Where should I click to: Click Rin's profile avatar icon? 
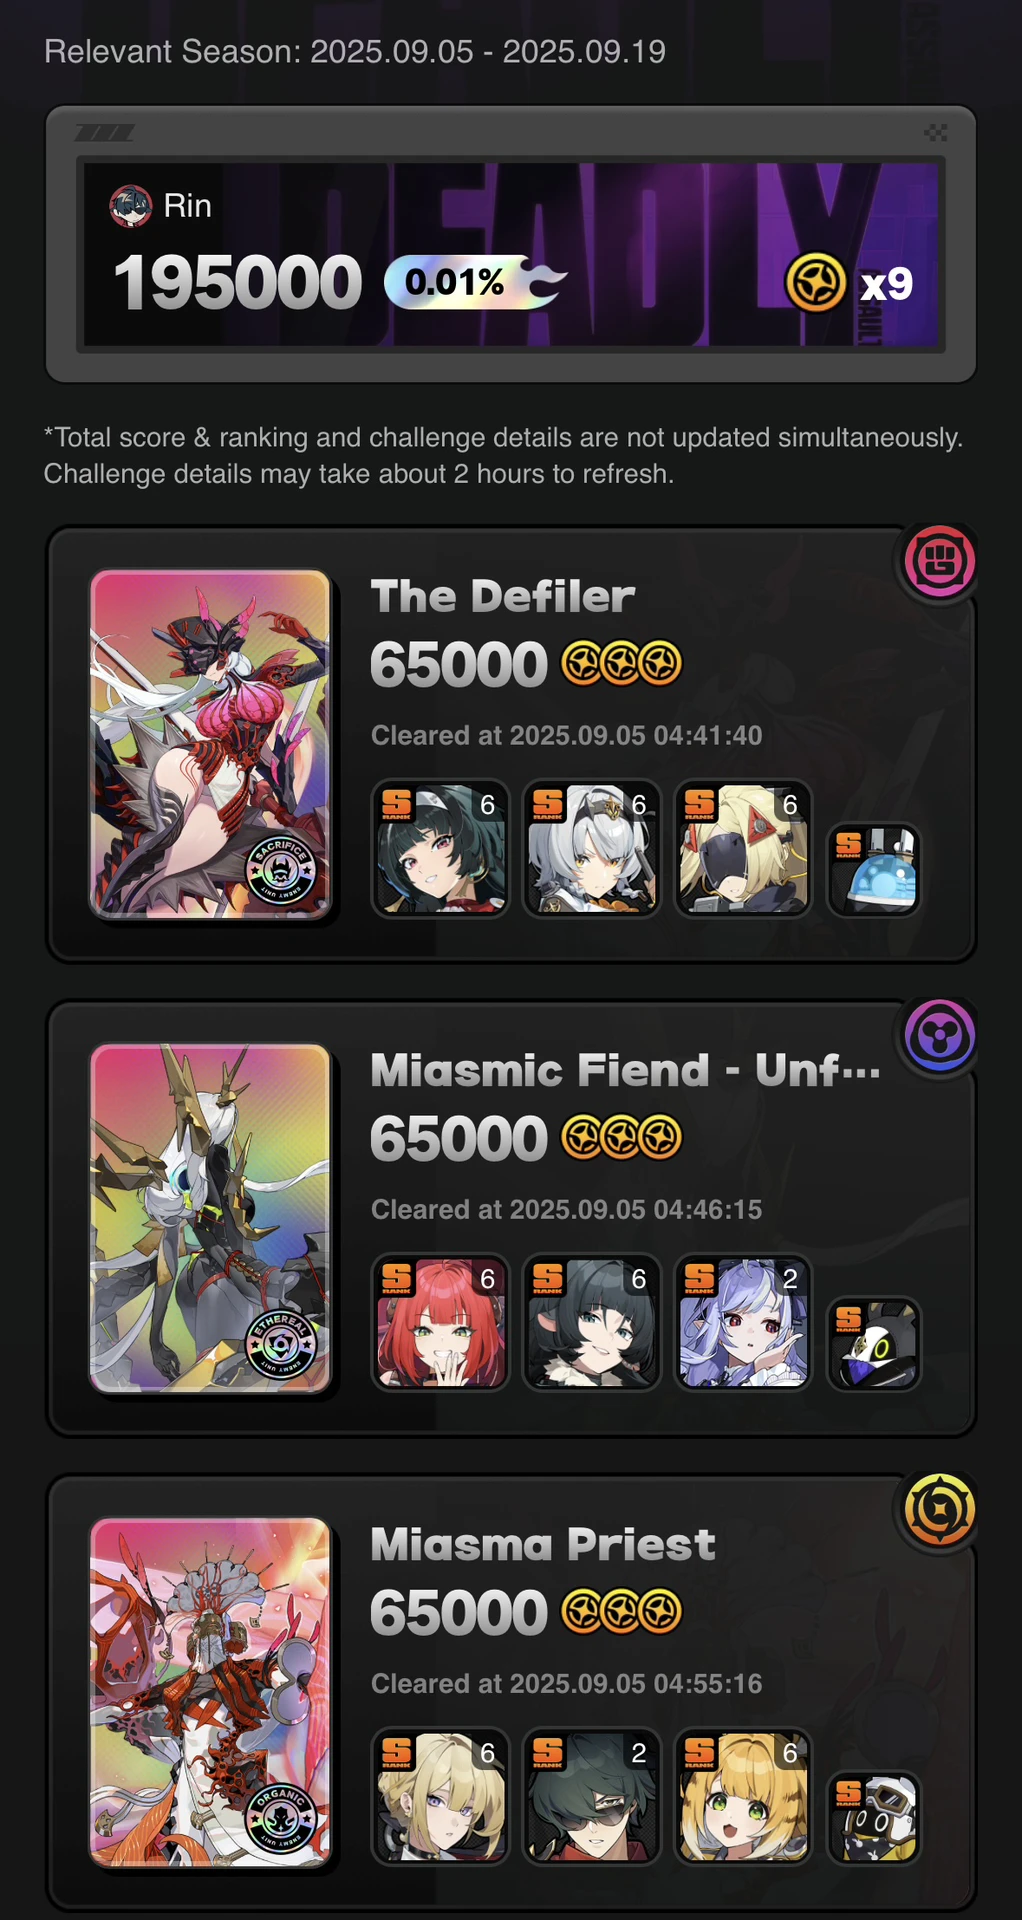click(130, 206)
